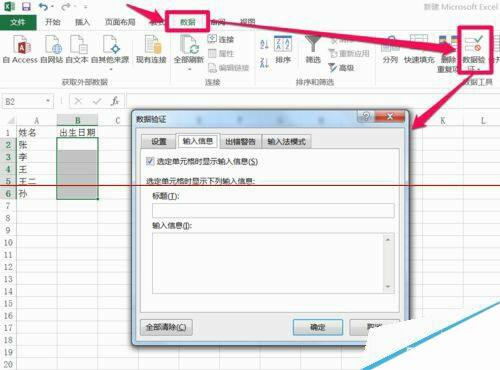Open the Name Box dropdown arrow

(x=48, y=101)
